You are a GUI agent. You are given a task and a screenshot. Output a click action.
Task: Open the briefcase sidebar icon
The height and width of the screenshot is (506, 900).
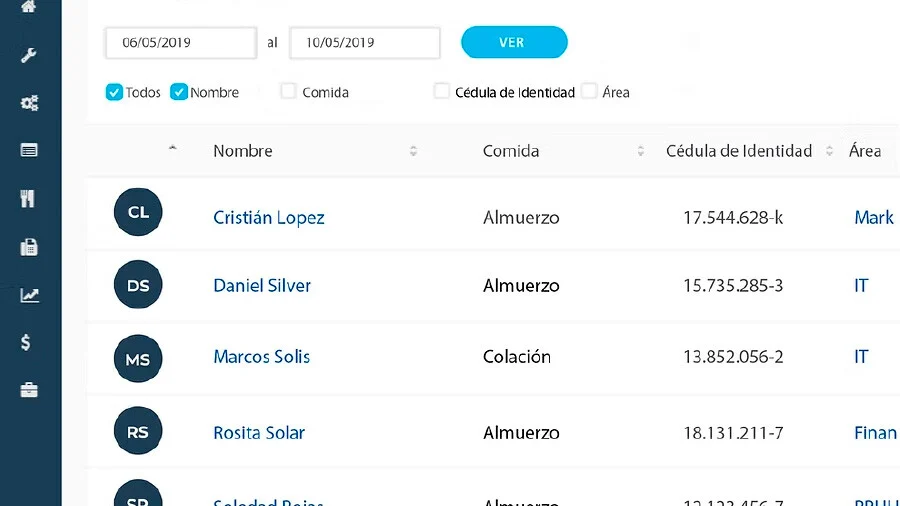click(x=29, y=390)
